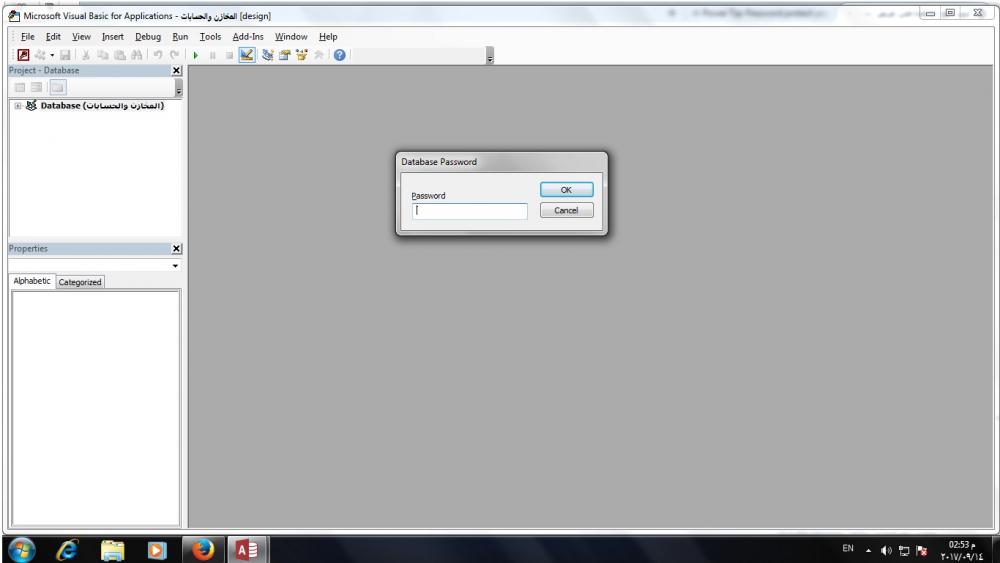The image size is (1000, 563).
Task: Toggle the Design Mode icon
Action: pyautogui.click(x=247, y=55)
